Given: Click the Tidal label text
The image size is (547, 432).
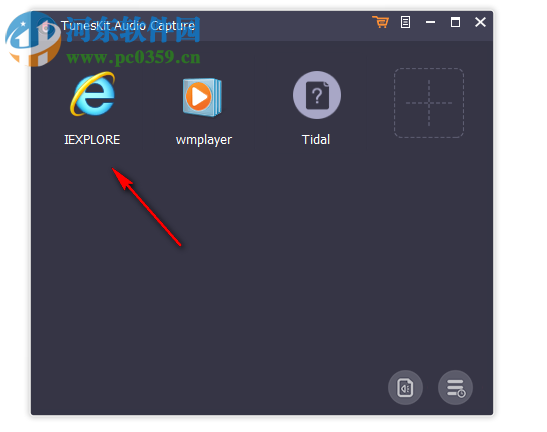Looking at the screenshot, I should coord(316,140).
